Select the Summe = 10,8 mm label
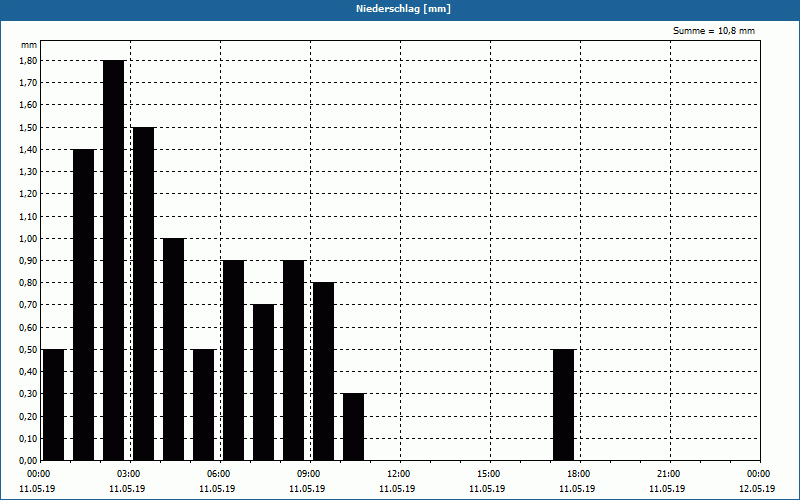 point(713,31)
